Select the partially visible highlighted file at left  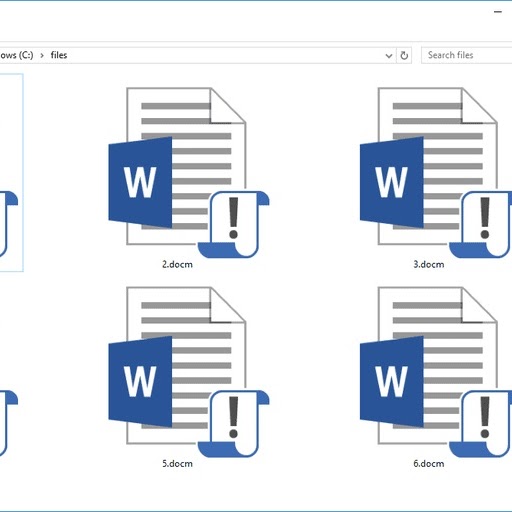[x=11, y=173]
